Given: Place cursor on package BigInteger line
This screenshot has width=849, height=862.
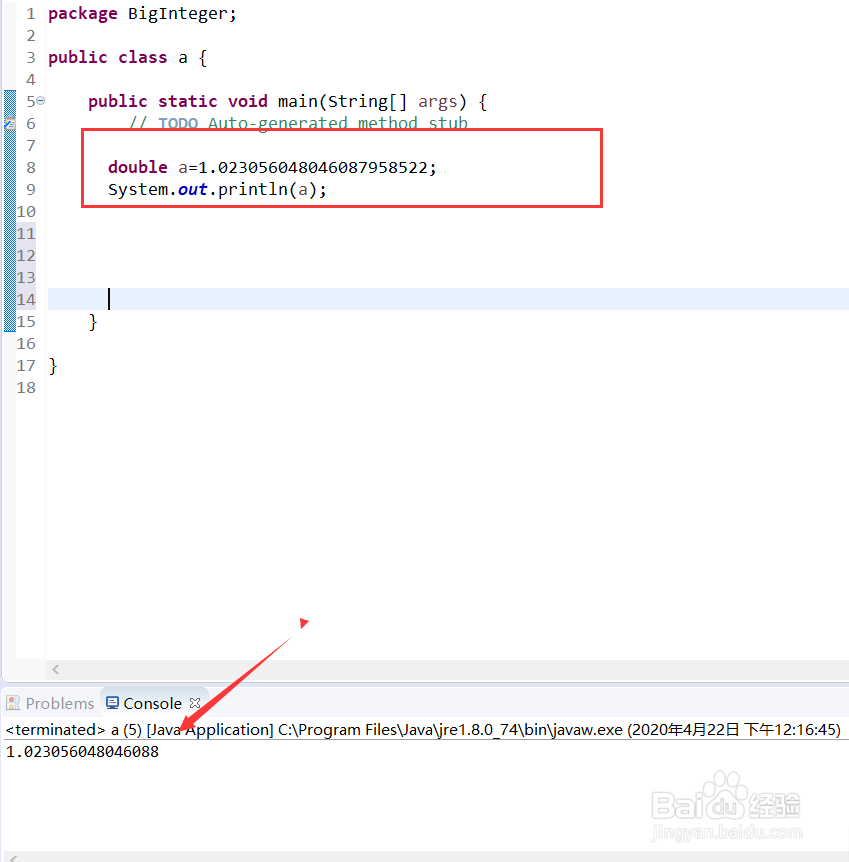Looking at the screenshot, I should tap(142, 13).
